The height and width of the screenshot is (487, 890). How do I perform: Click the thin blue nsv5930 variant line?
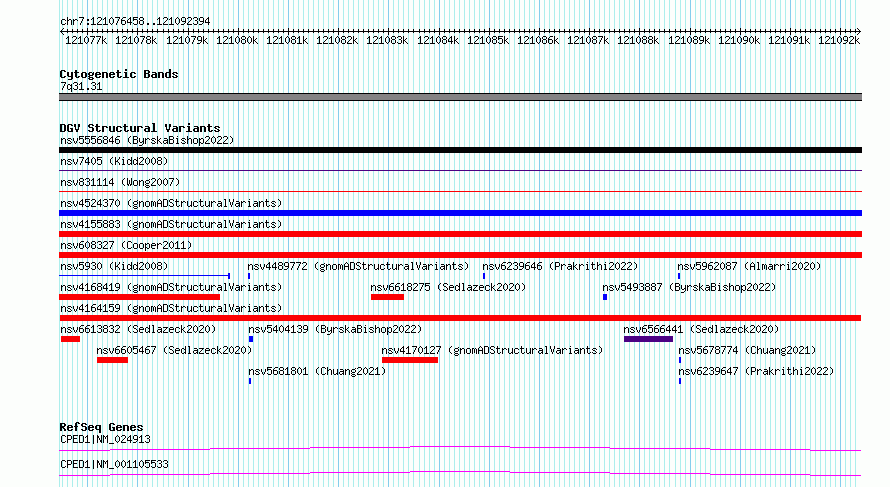click(144, 276)
